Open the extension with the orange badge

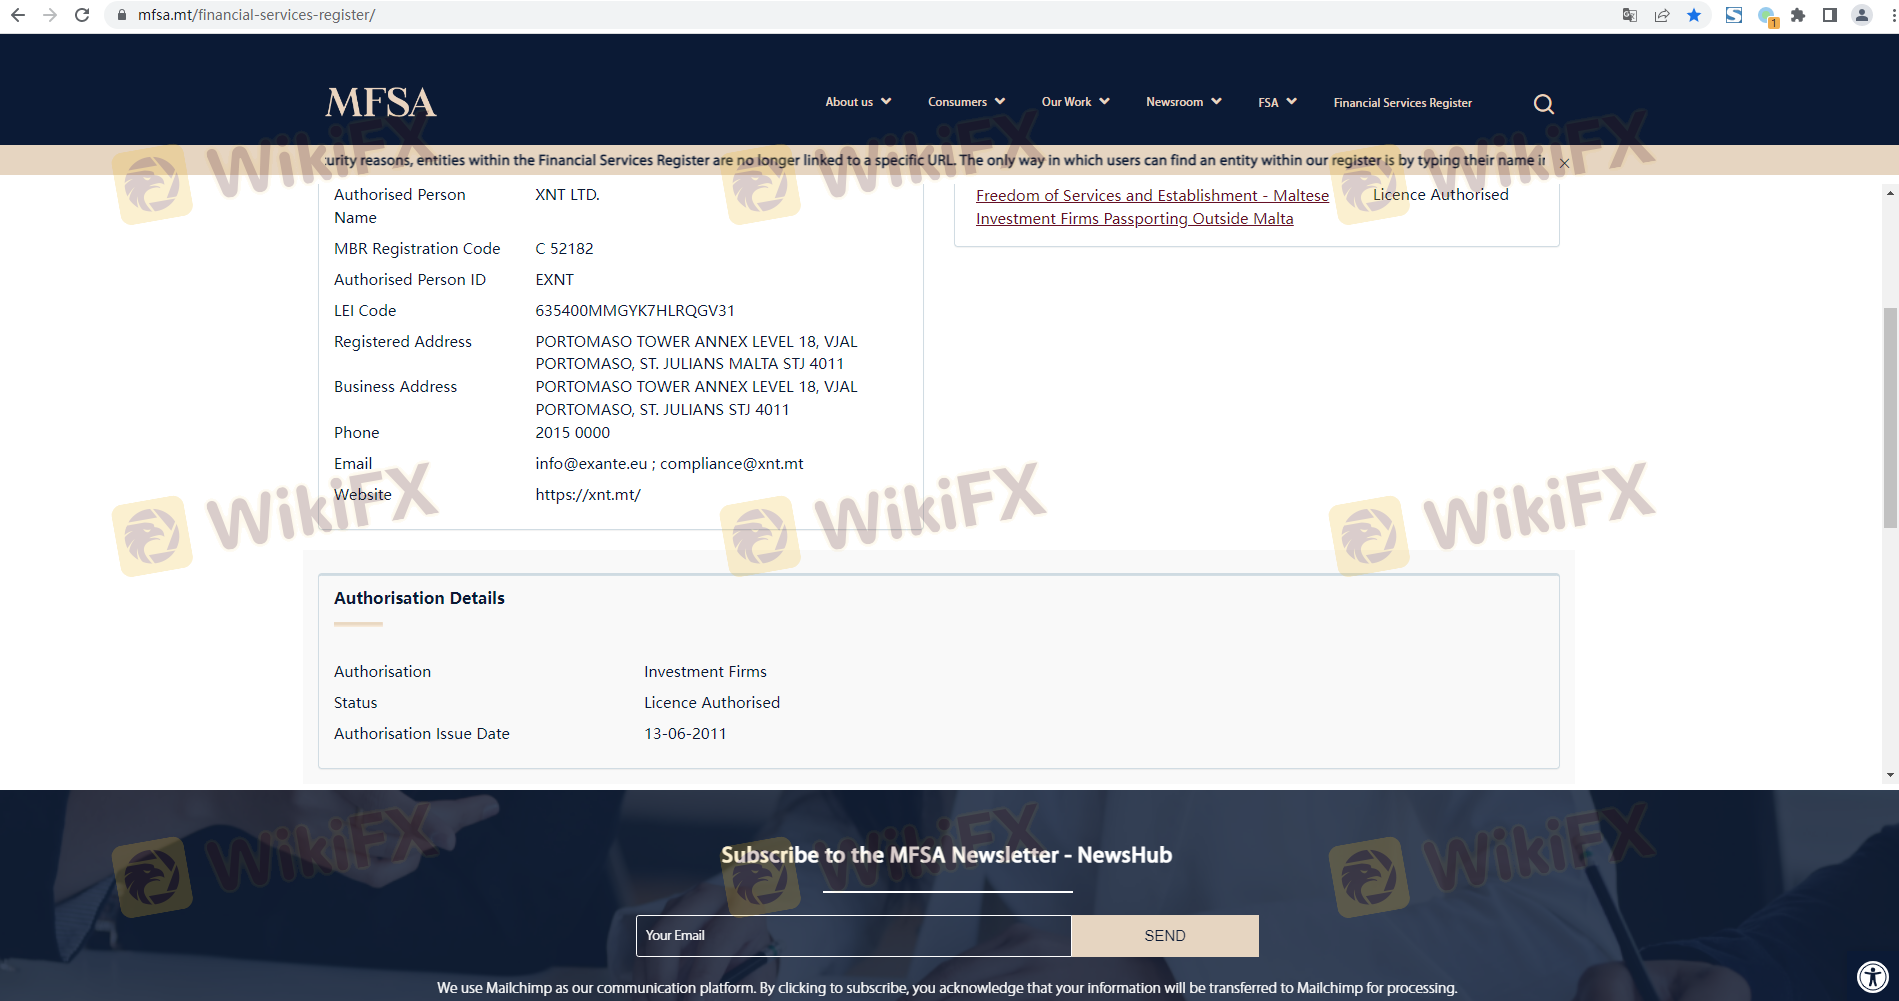1767,16
